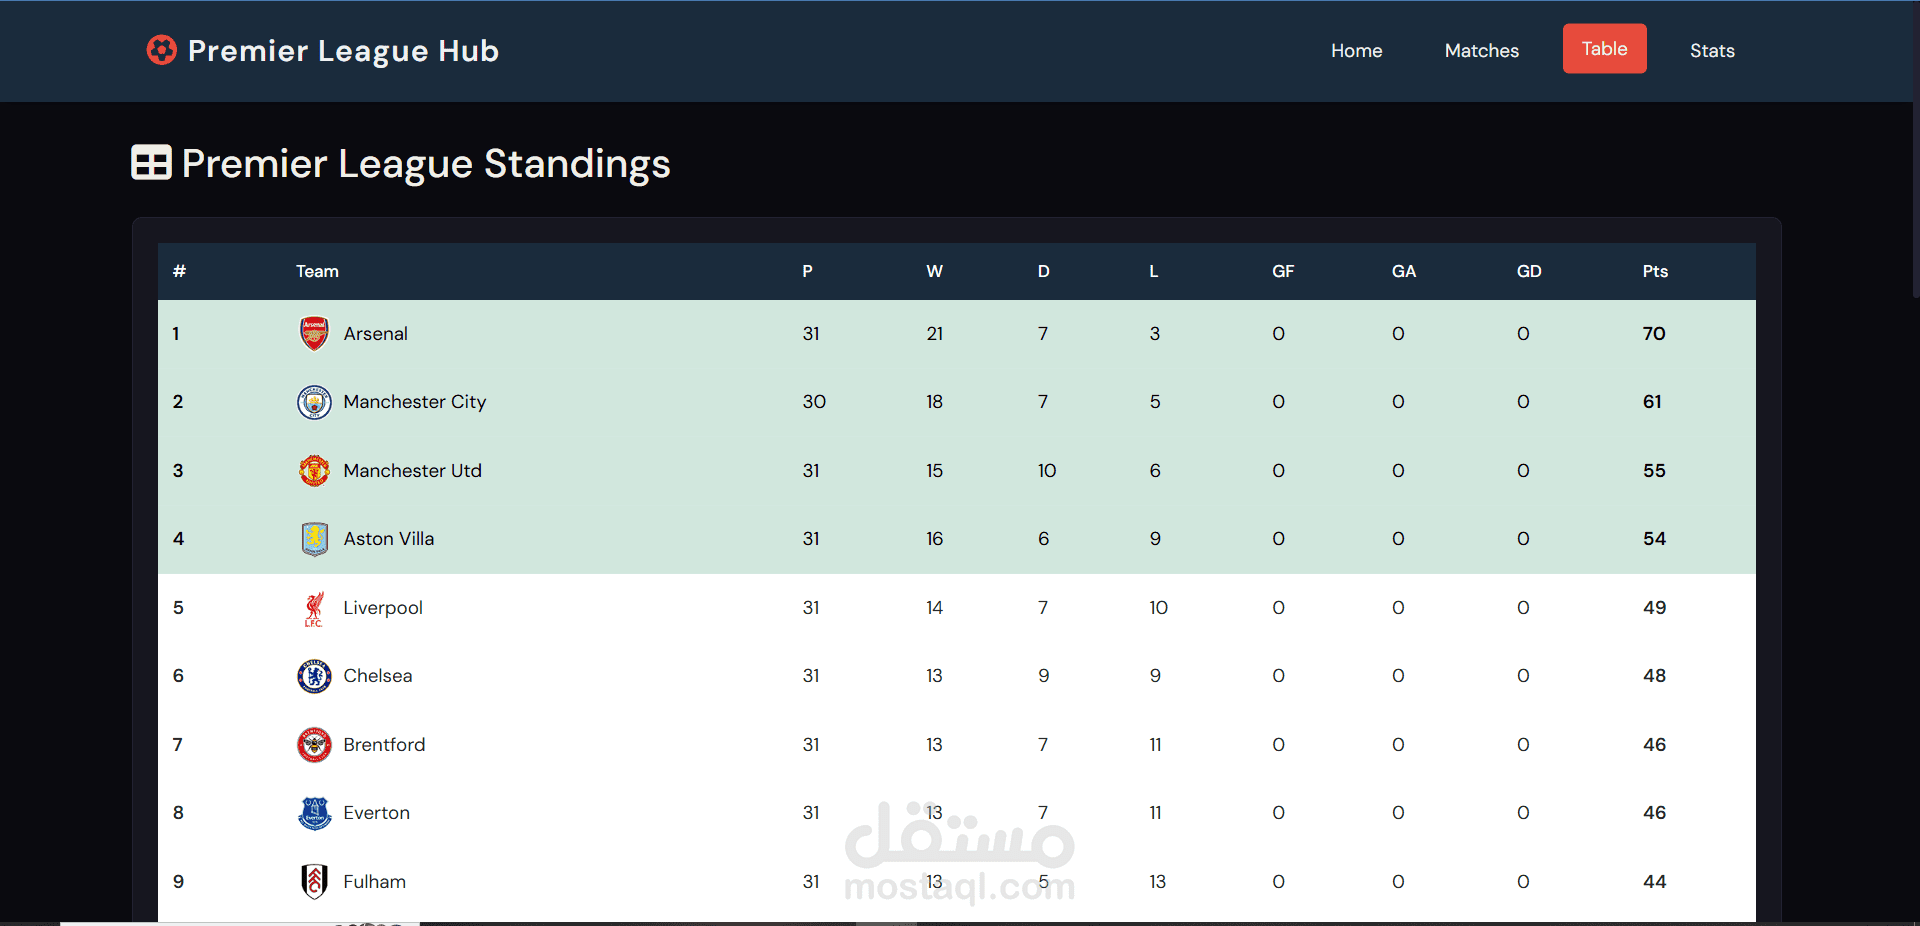The image size is (1920, 926).
Task: Click the Everton club crest
Action: pos(314,813)
